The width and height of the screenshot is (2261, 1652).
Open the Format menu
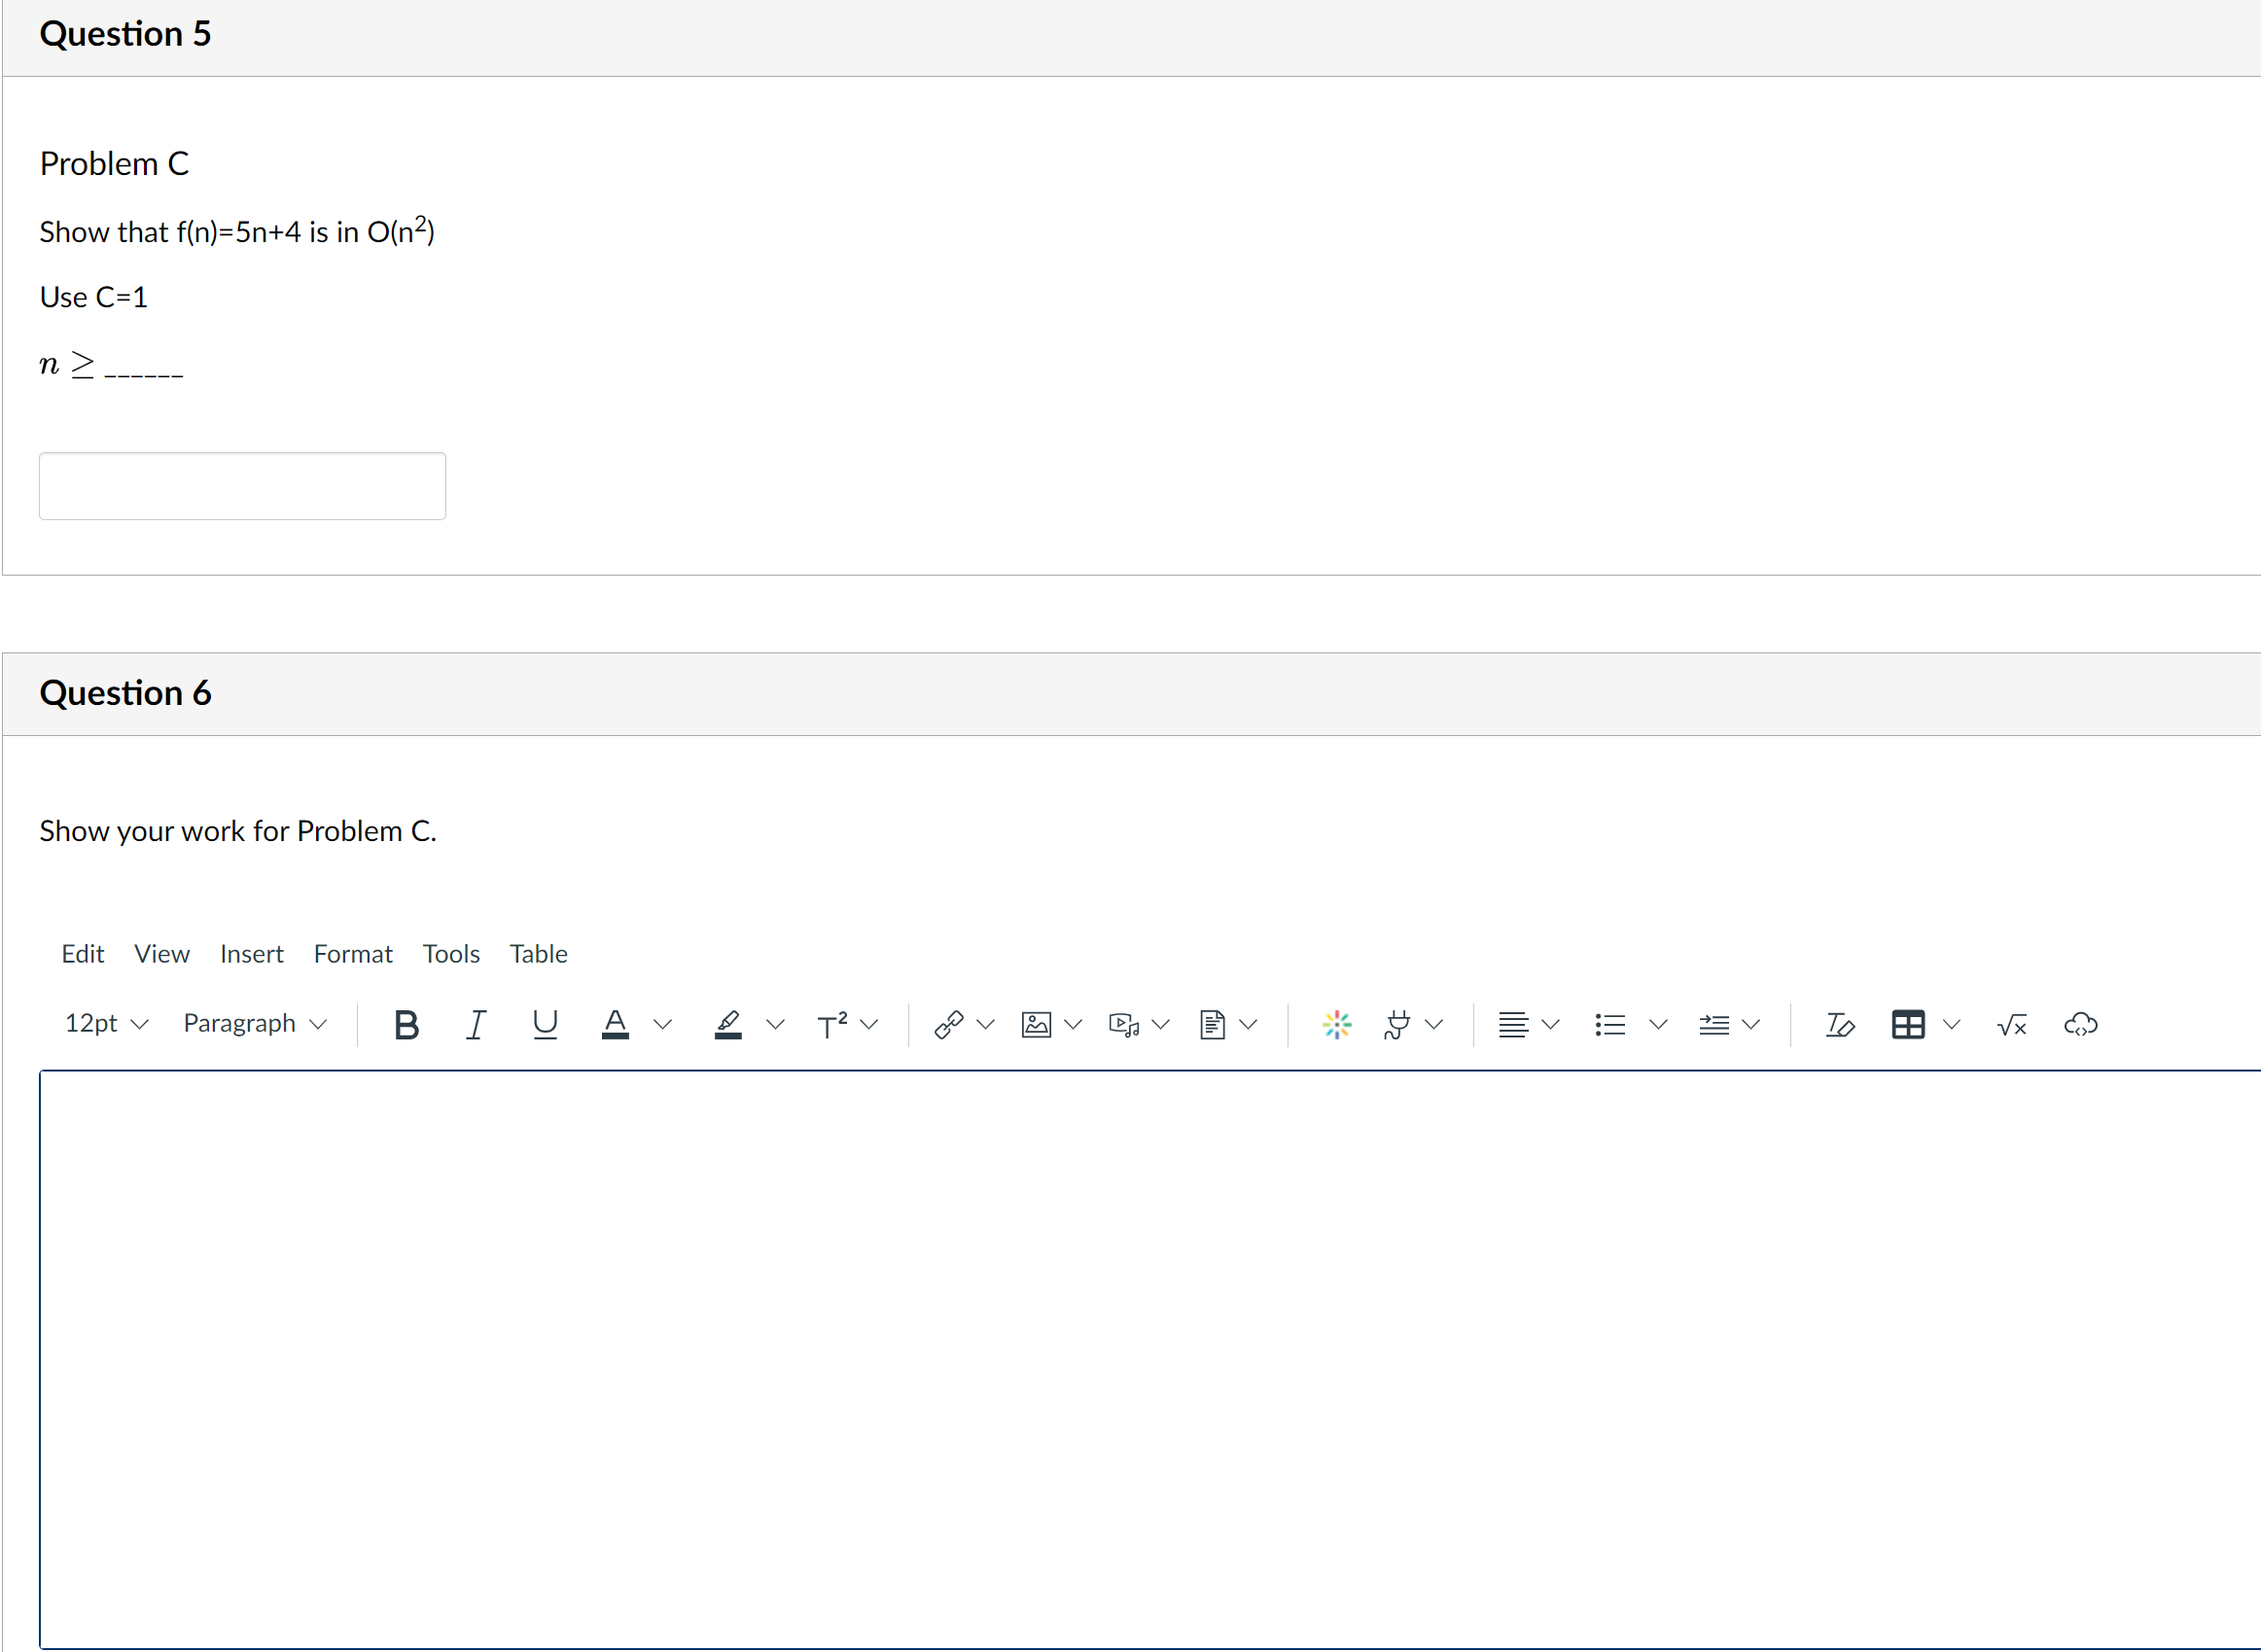tap(353, 954)
